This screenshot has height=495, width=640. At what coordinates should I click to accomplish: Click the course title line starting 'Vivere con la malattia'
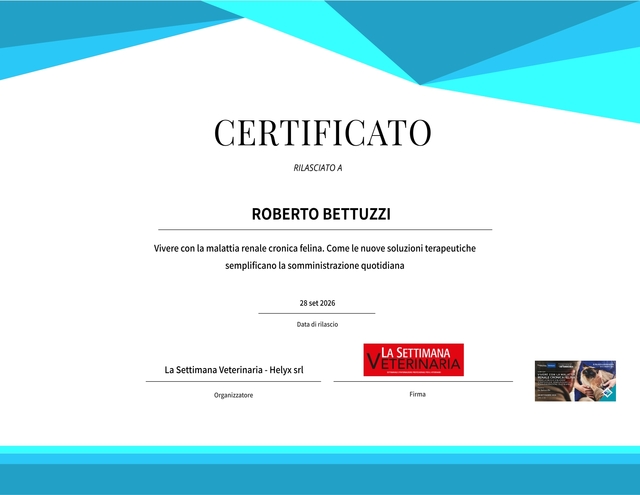tap(315, 248)
